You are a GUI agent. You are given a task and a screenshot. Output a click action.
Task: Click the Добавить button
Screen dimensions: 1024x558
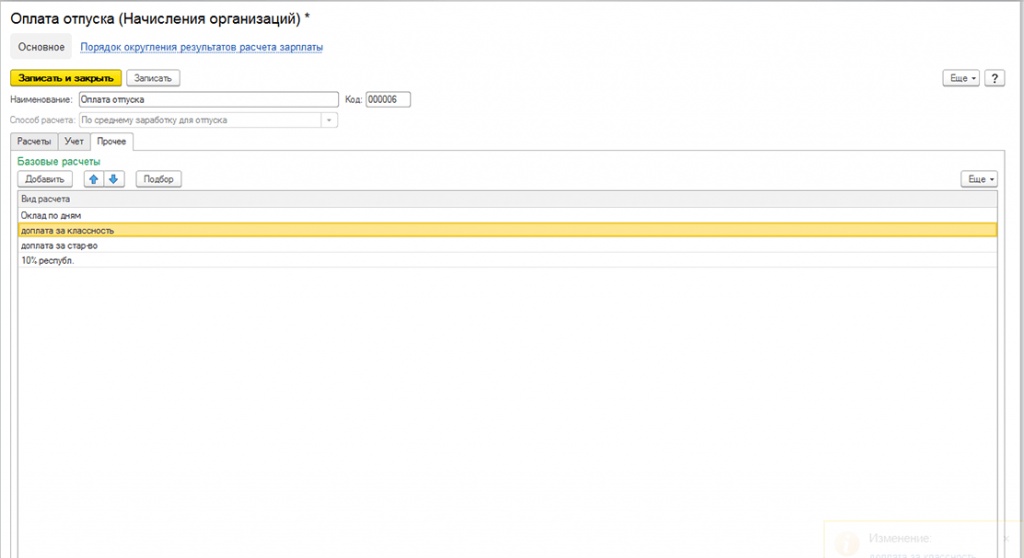point(45,179)
